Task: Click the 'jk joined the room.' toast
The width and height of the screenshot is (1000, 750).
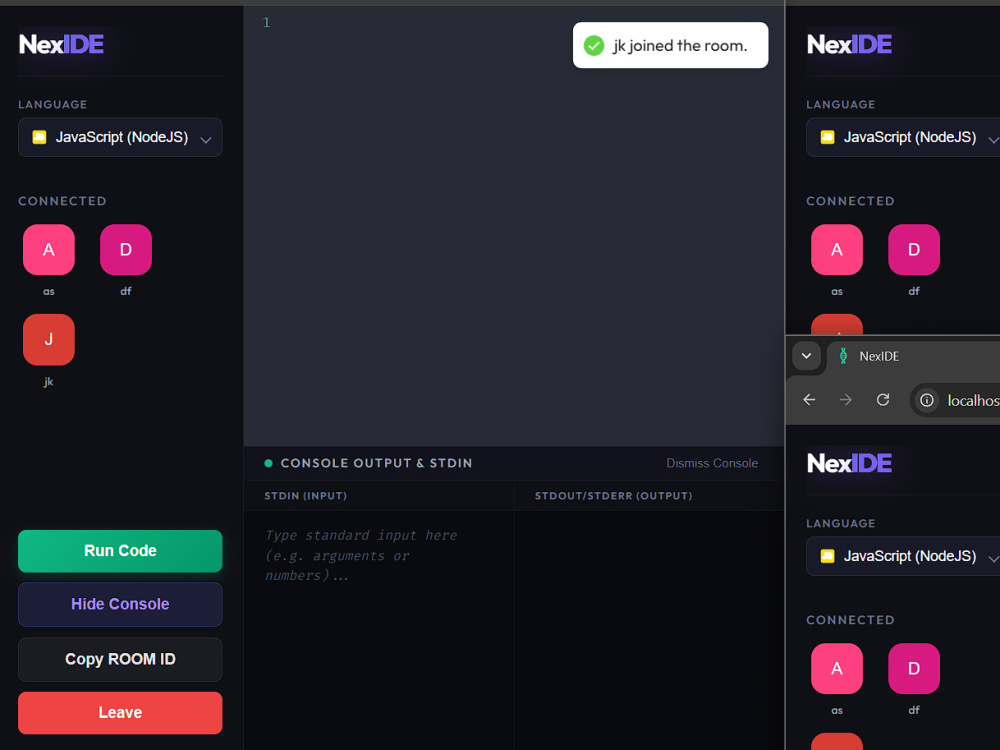Action: point(670,45)
